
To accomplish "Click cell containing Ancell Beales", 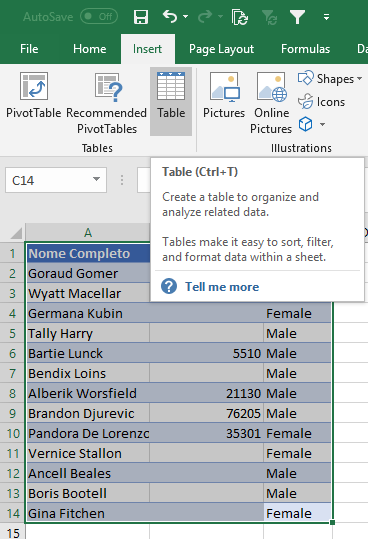I will tap(88, 473).
